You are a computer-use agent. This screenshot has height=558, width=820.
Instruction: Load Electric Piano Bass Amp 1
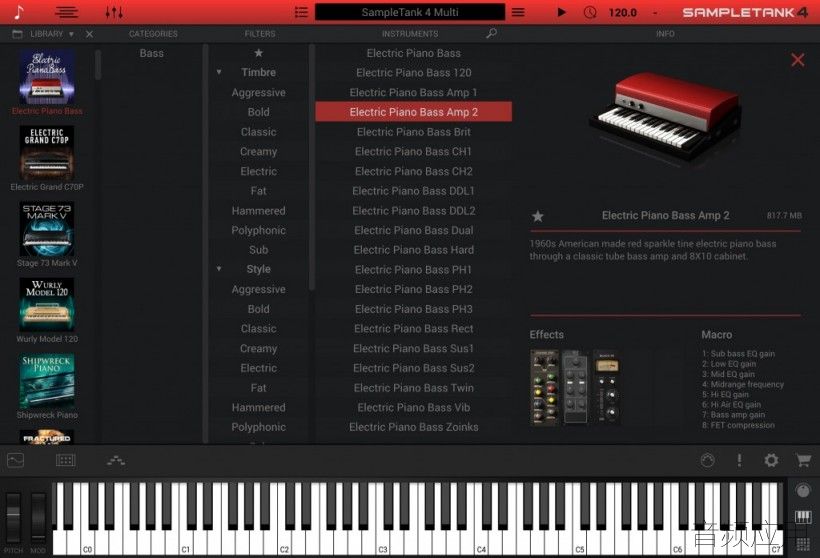tap(414, 93)
